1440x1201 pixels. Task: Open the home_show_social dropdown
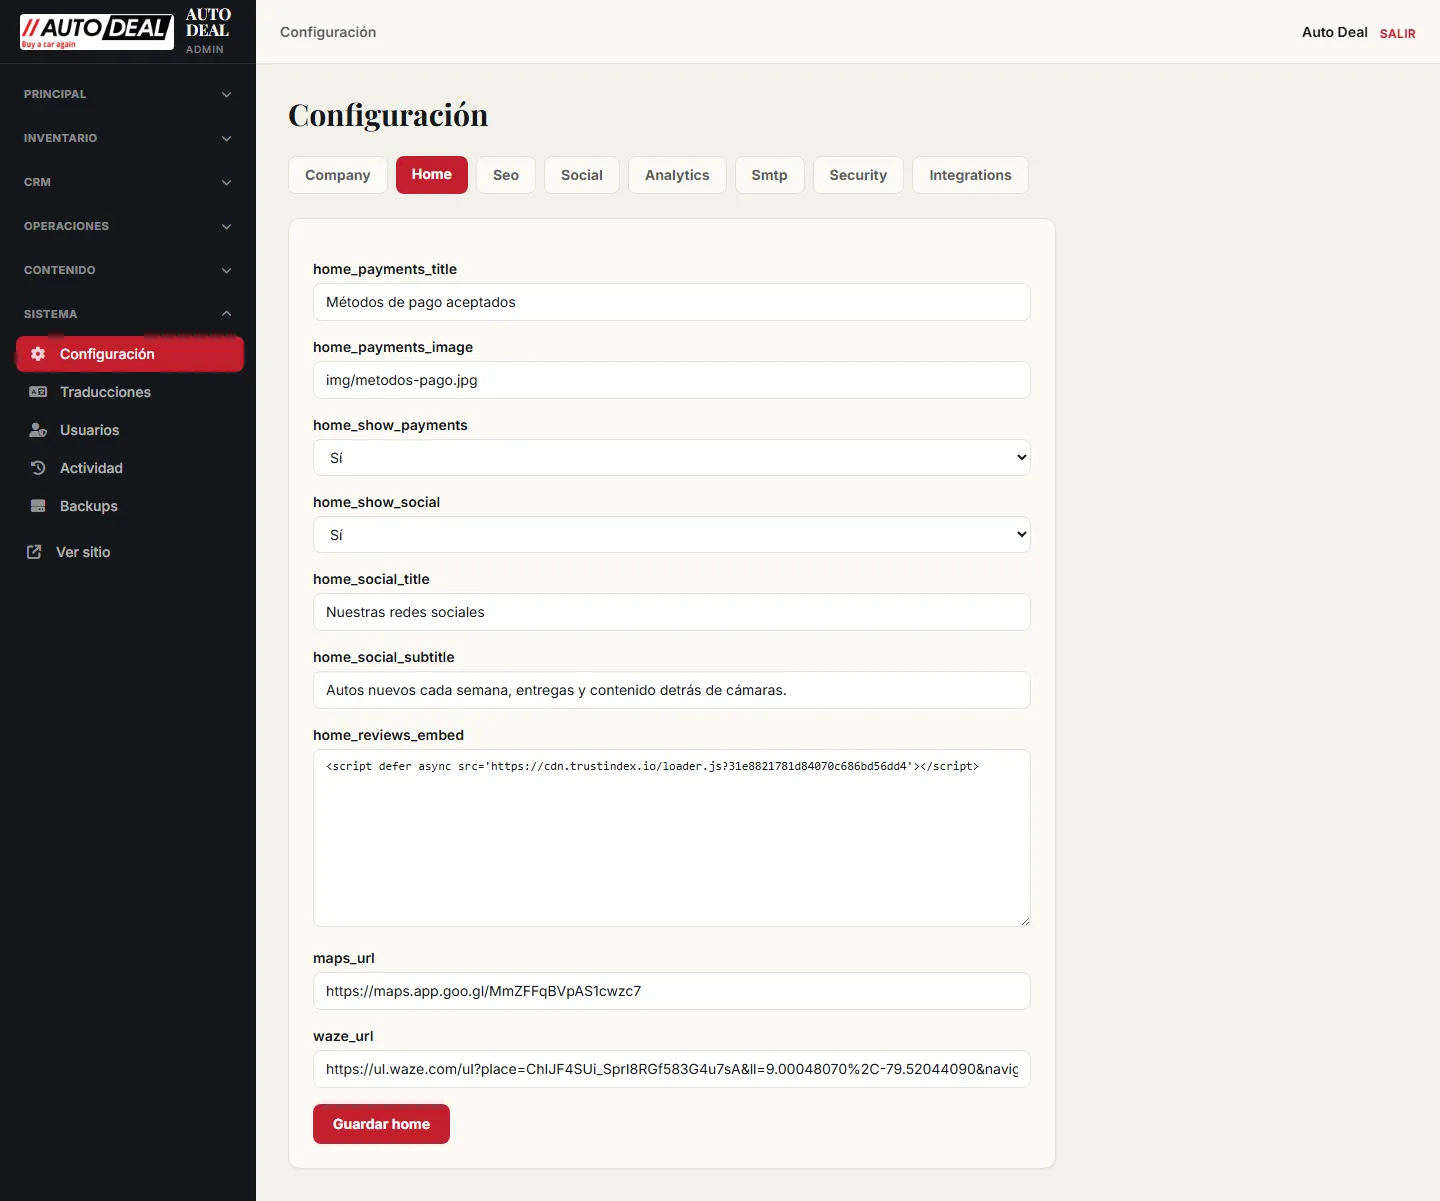tap(672, 535)
